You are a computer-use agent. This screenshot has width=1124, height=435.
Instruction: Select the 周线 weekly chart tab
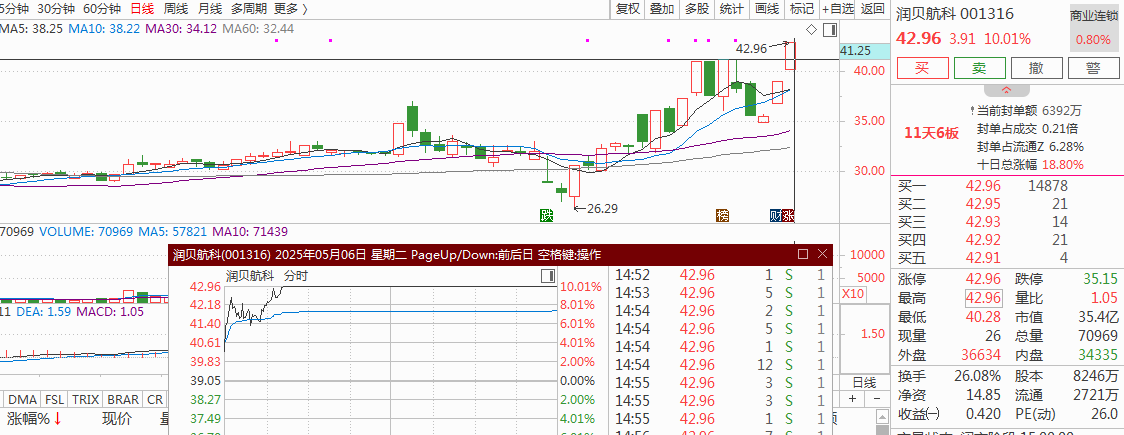click(x=176, y=9)
